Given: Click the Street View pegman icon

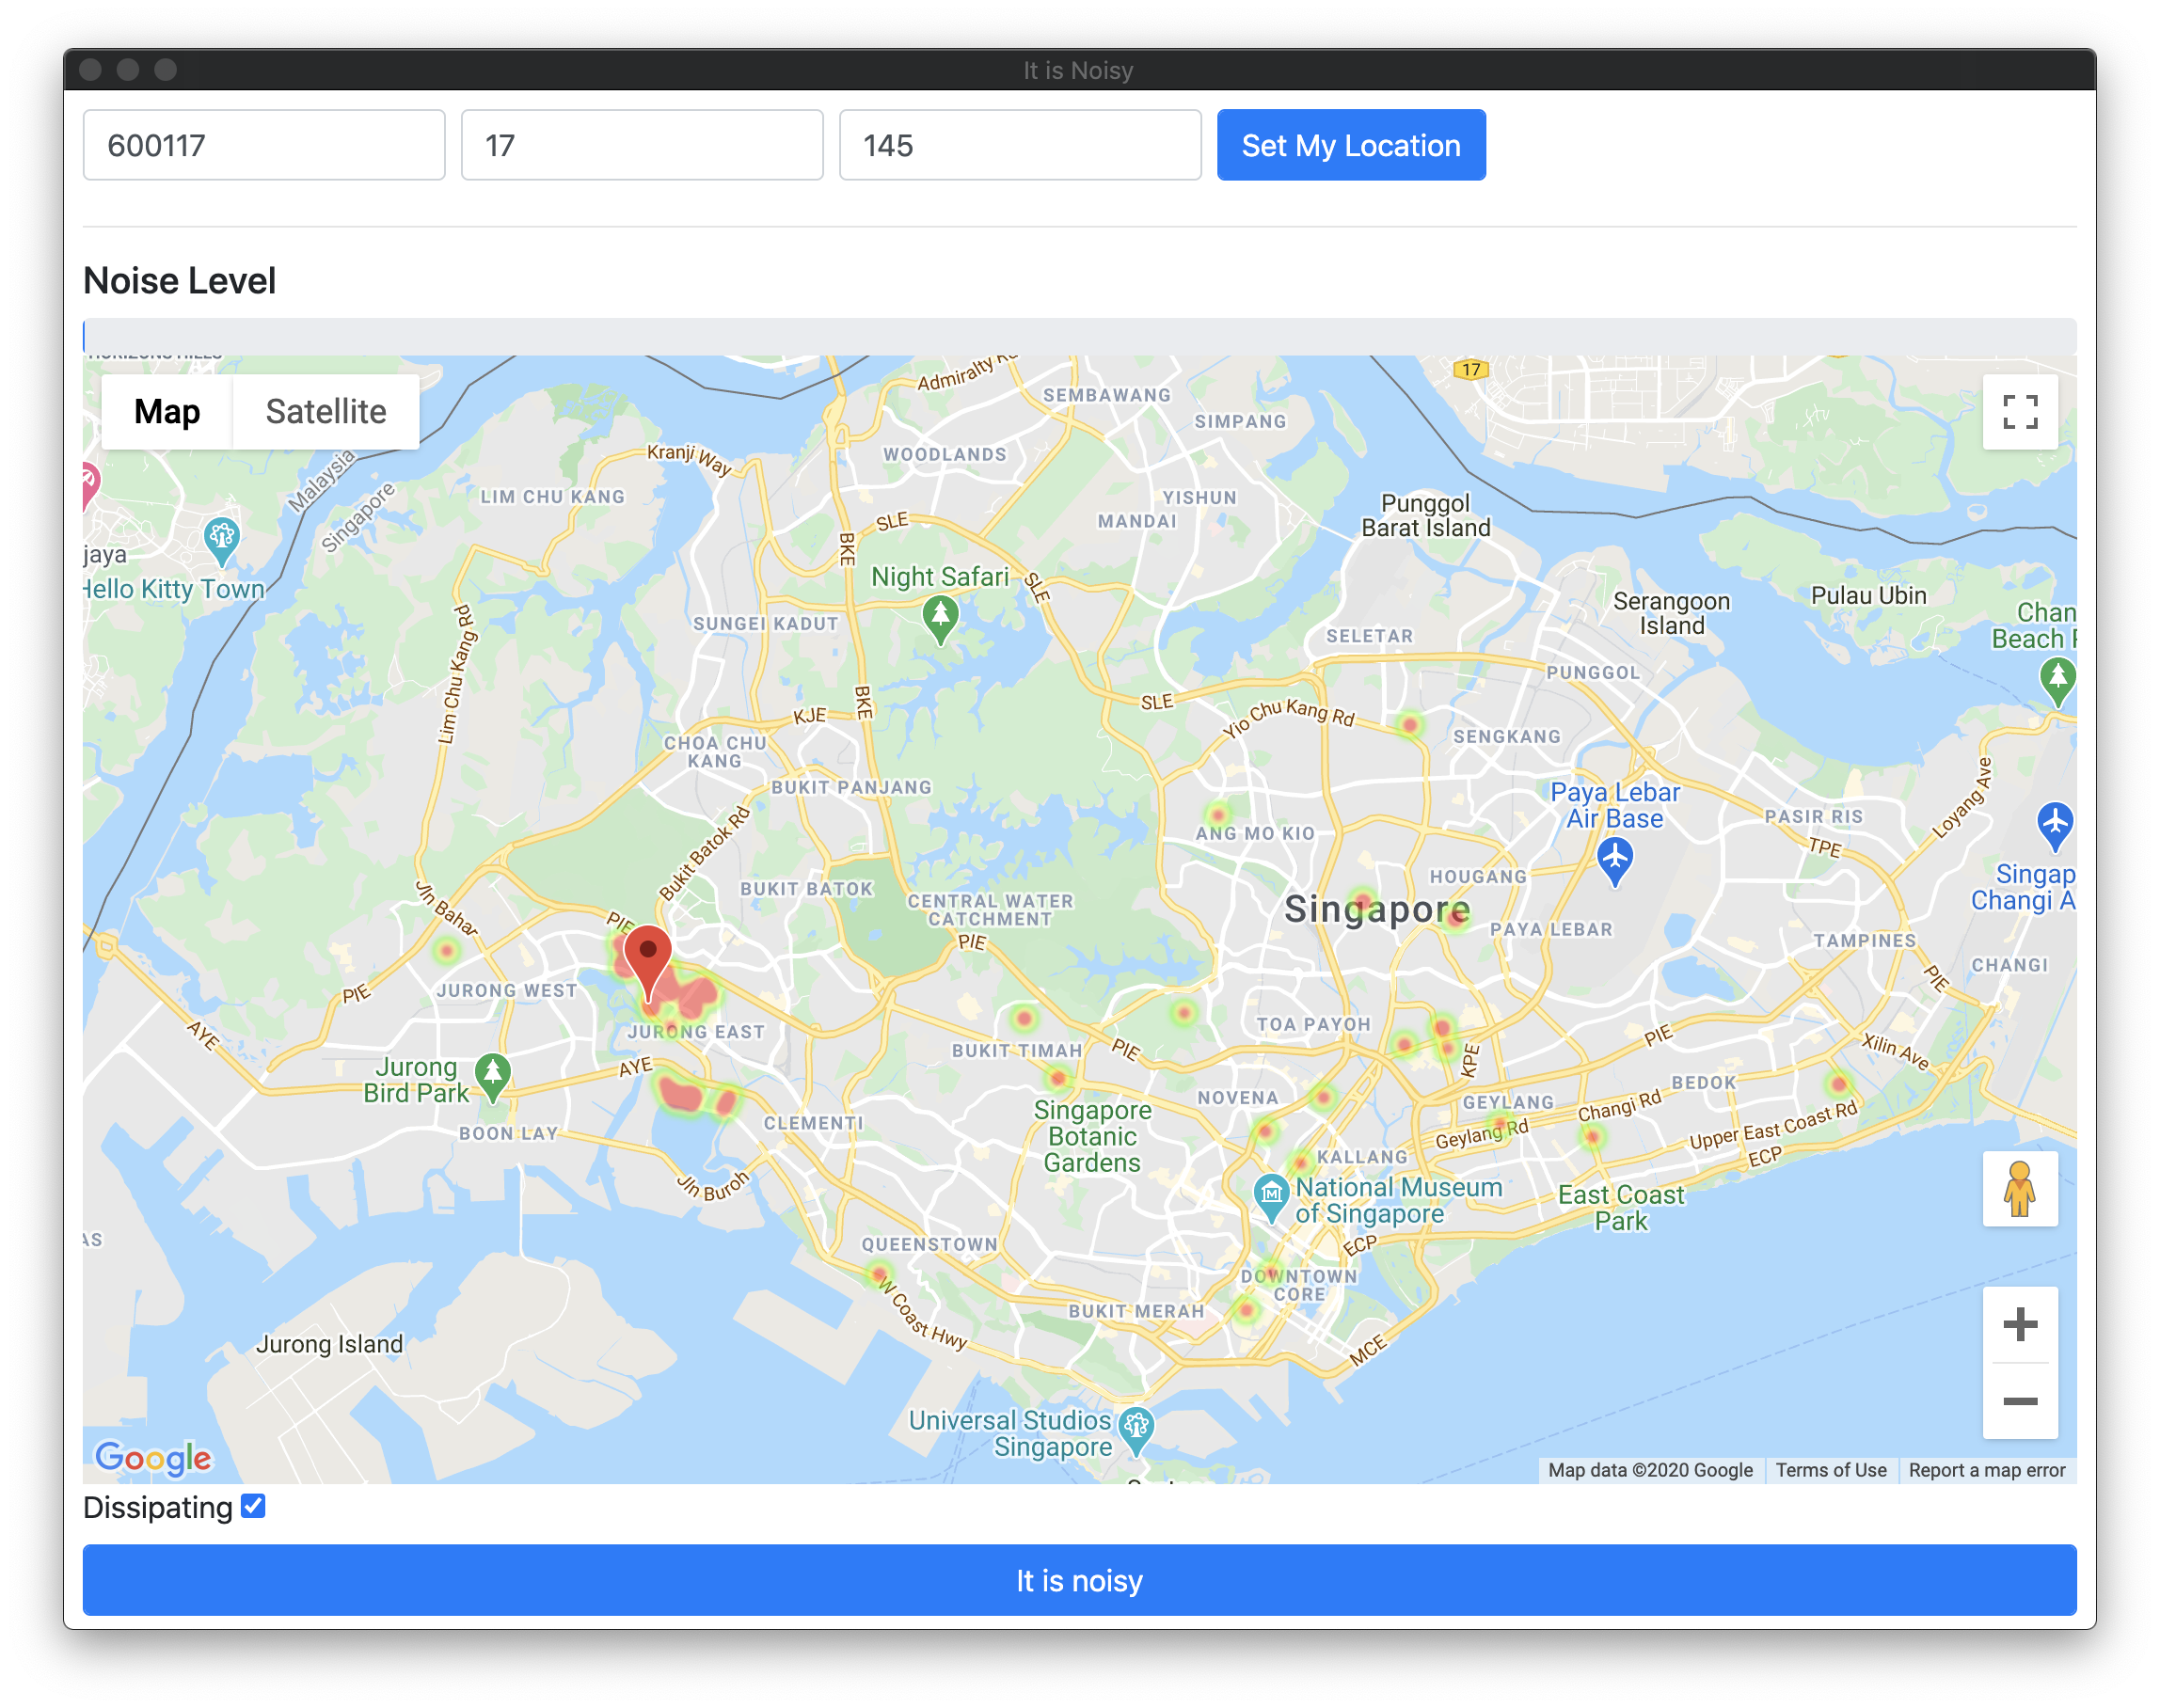Looking at the screenshot, I should [x=2019, y=1189].
